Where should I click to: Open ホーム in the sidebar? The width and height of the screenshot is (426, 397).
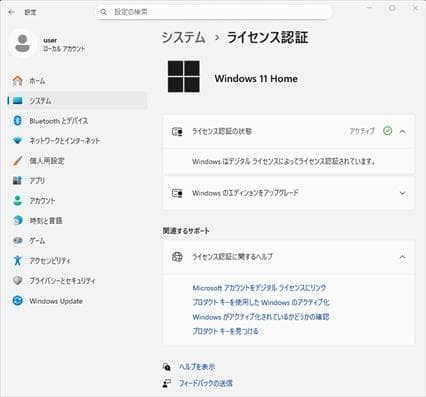pos(77,80)
